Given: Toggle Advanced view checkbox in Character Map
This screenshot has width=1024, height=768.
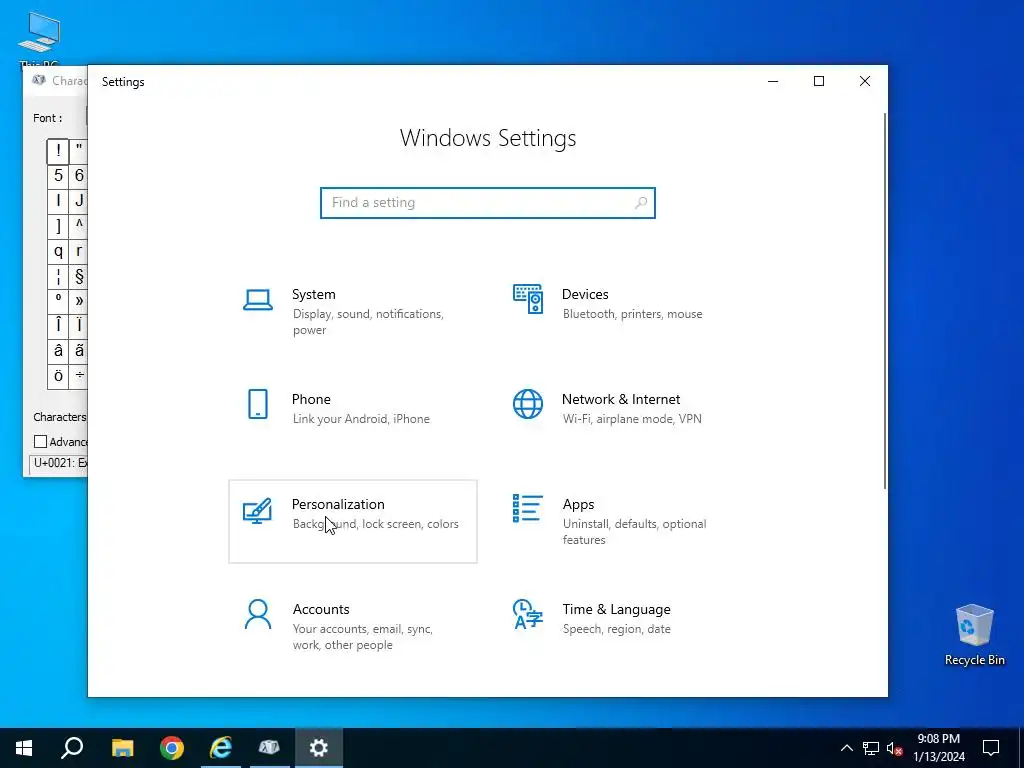Looking at the screenshot, I should tap(40, 442).
